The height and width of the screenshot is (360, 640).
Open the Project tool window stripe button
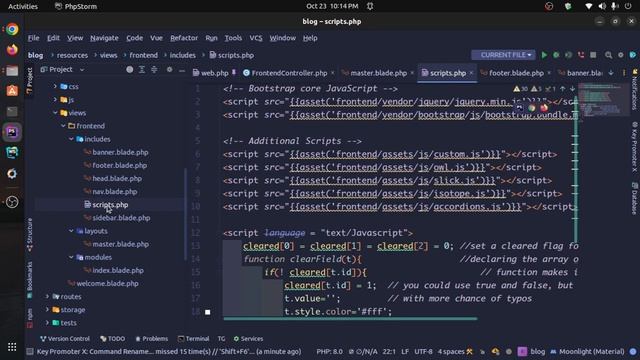coord(29,80)
